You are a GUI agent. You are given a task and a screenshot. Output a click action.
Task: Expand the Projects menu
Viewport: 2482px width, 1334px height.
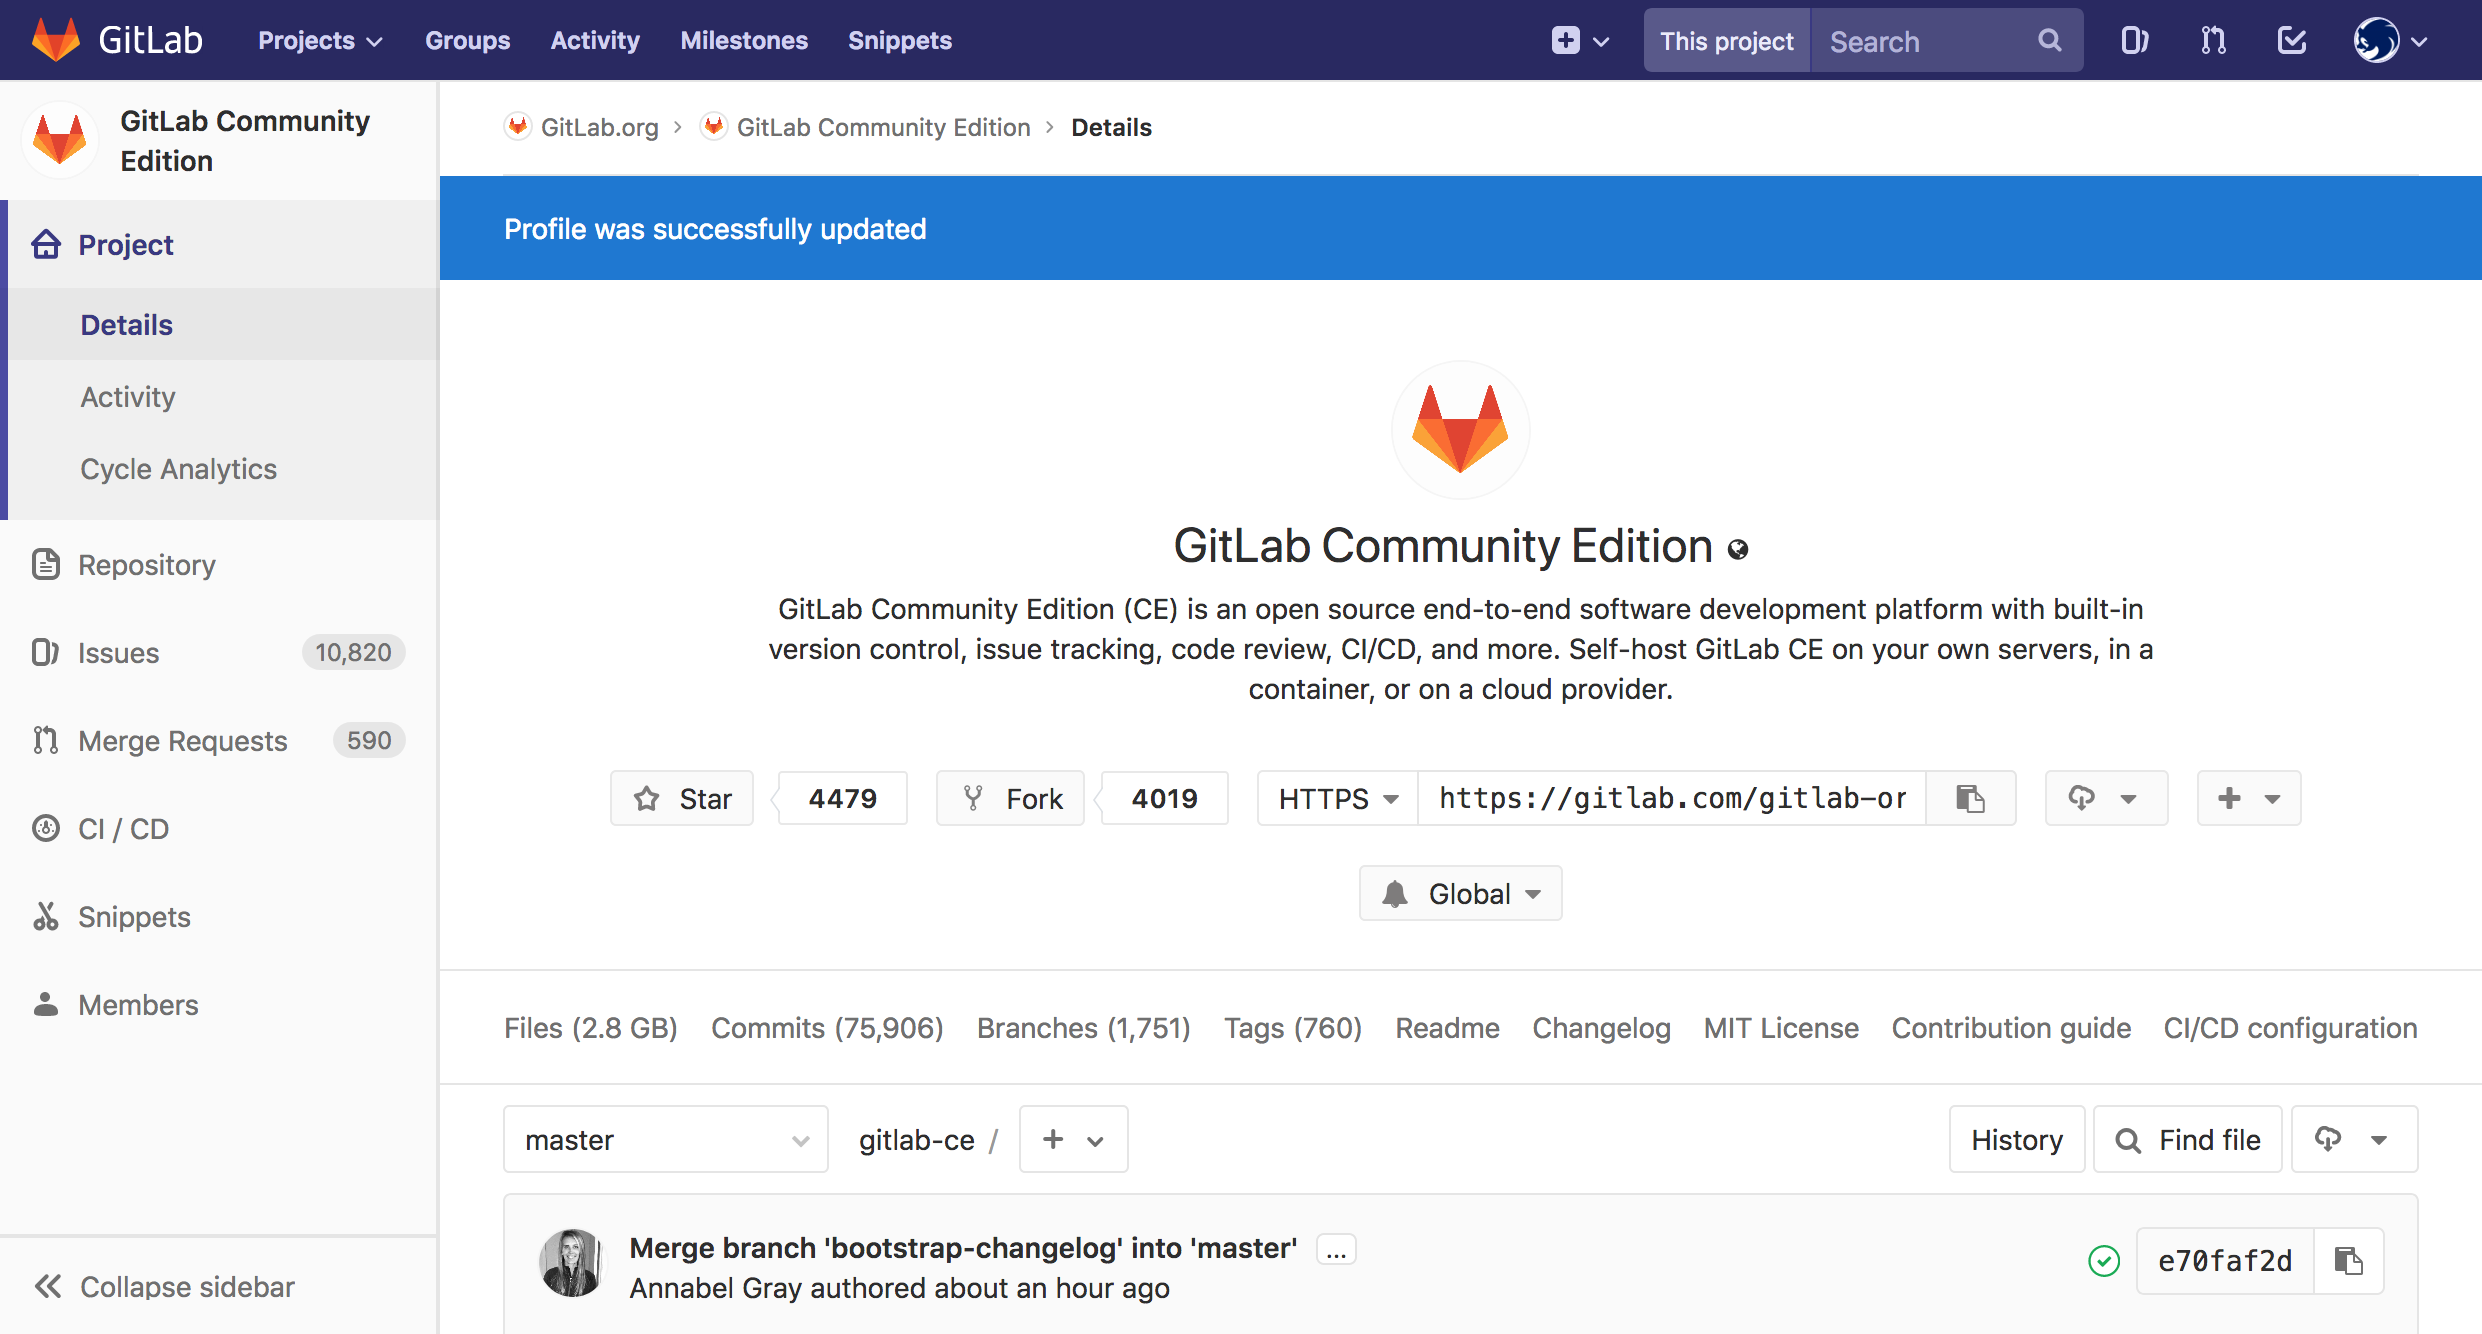coord(318,40)
